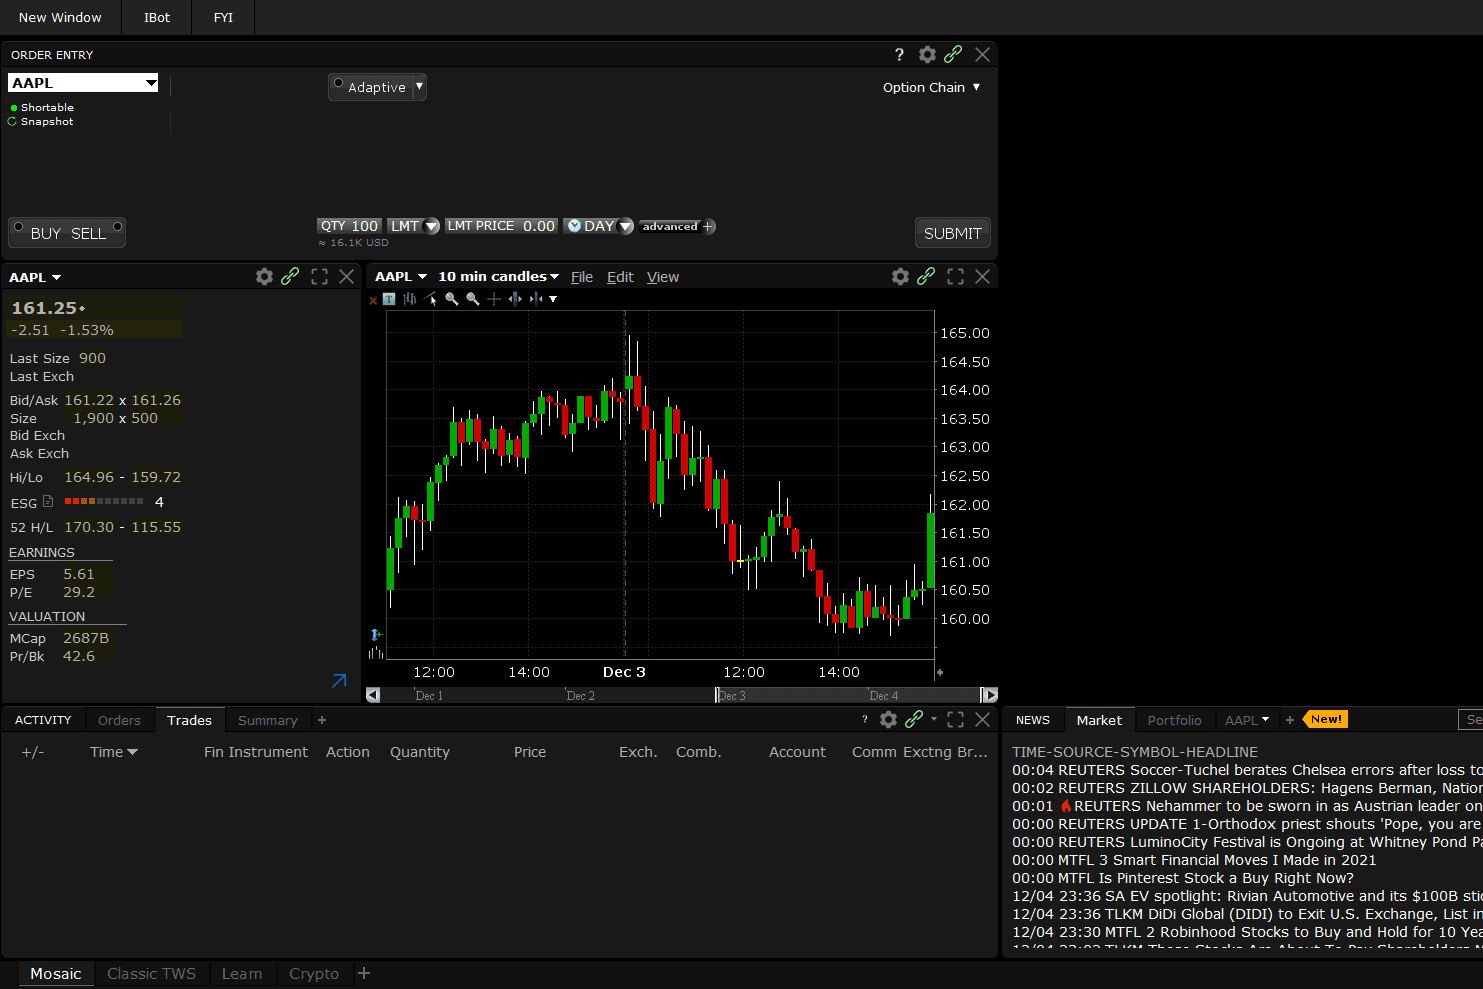Click chart panel link chain icon
This screenshot has width=1483, height=989.
point(926,277)
